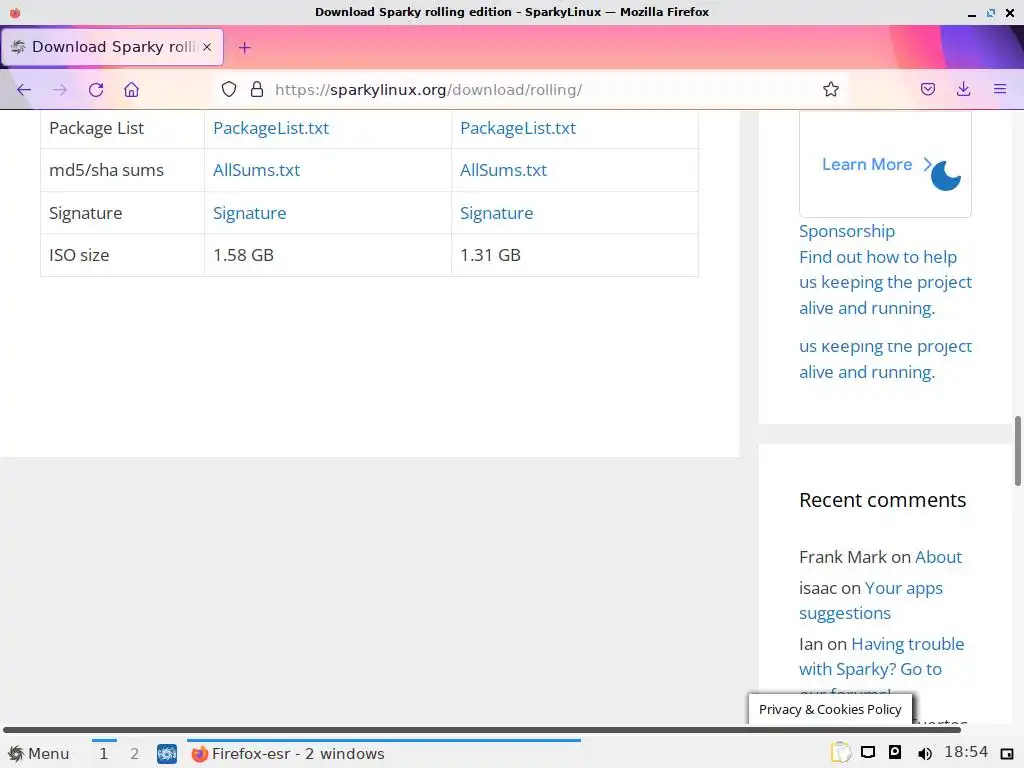
Task: Click the 18:54 clock
Action: coord(967,752)
